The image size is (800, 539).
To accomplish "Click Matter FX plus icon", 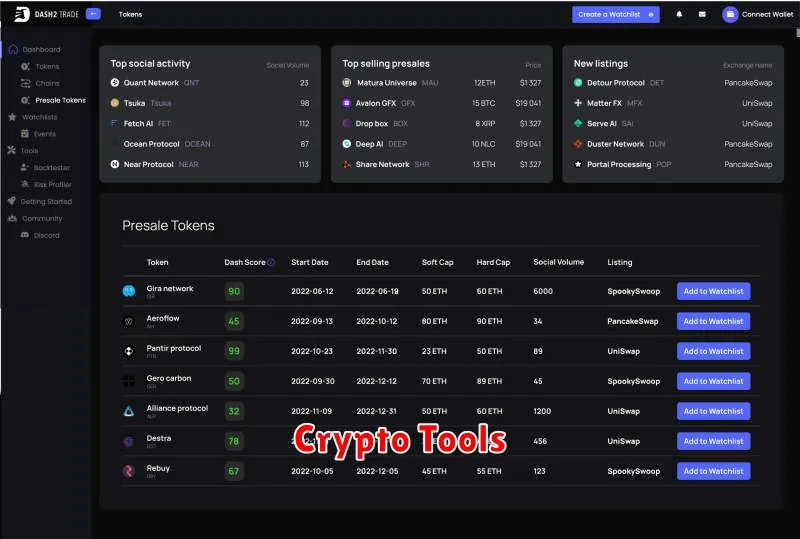I will point(578,103).
